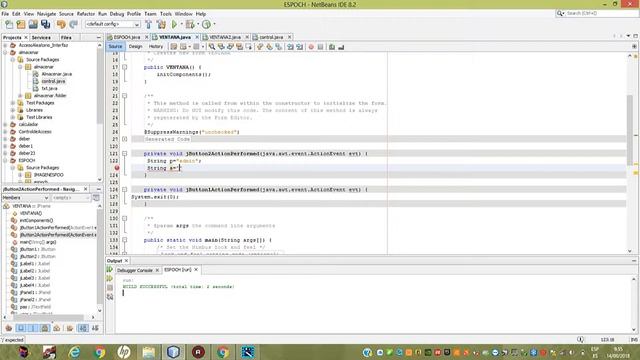Click the Re-run green arrows icon in Output
The height and width of the screenshot is (360, 640).
click(110, 269)
